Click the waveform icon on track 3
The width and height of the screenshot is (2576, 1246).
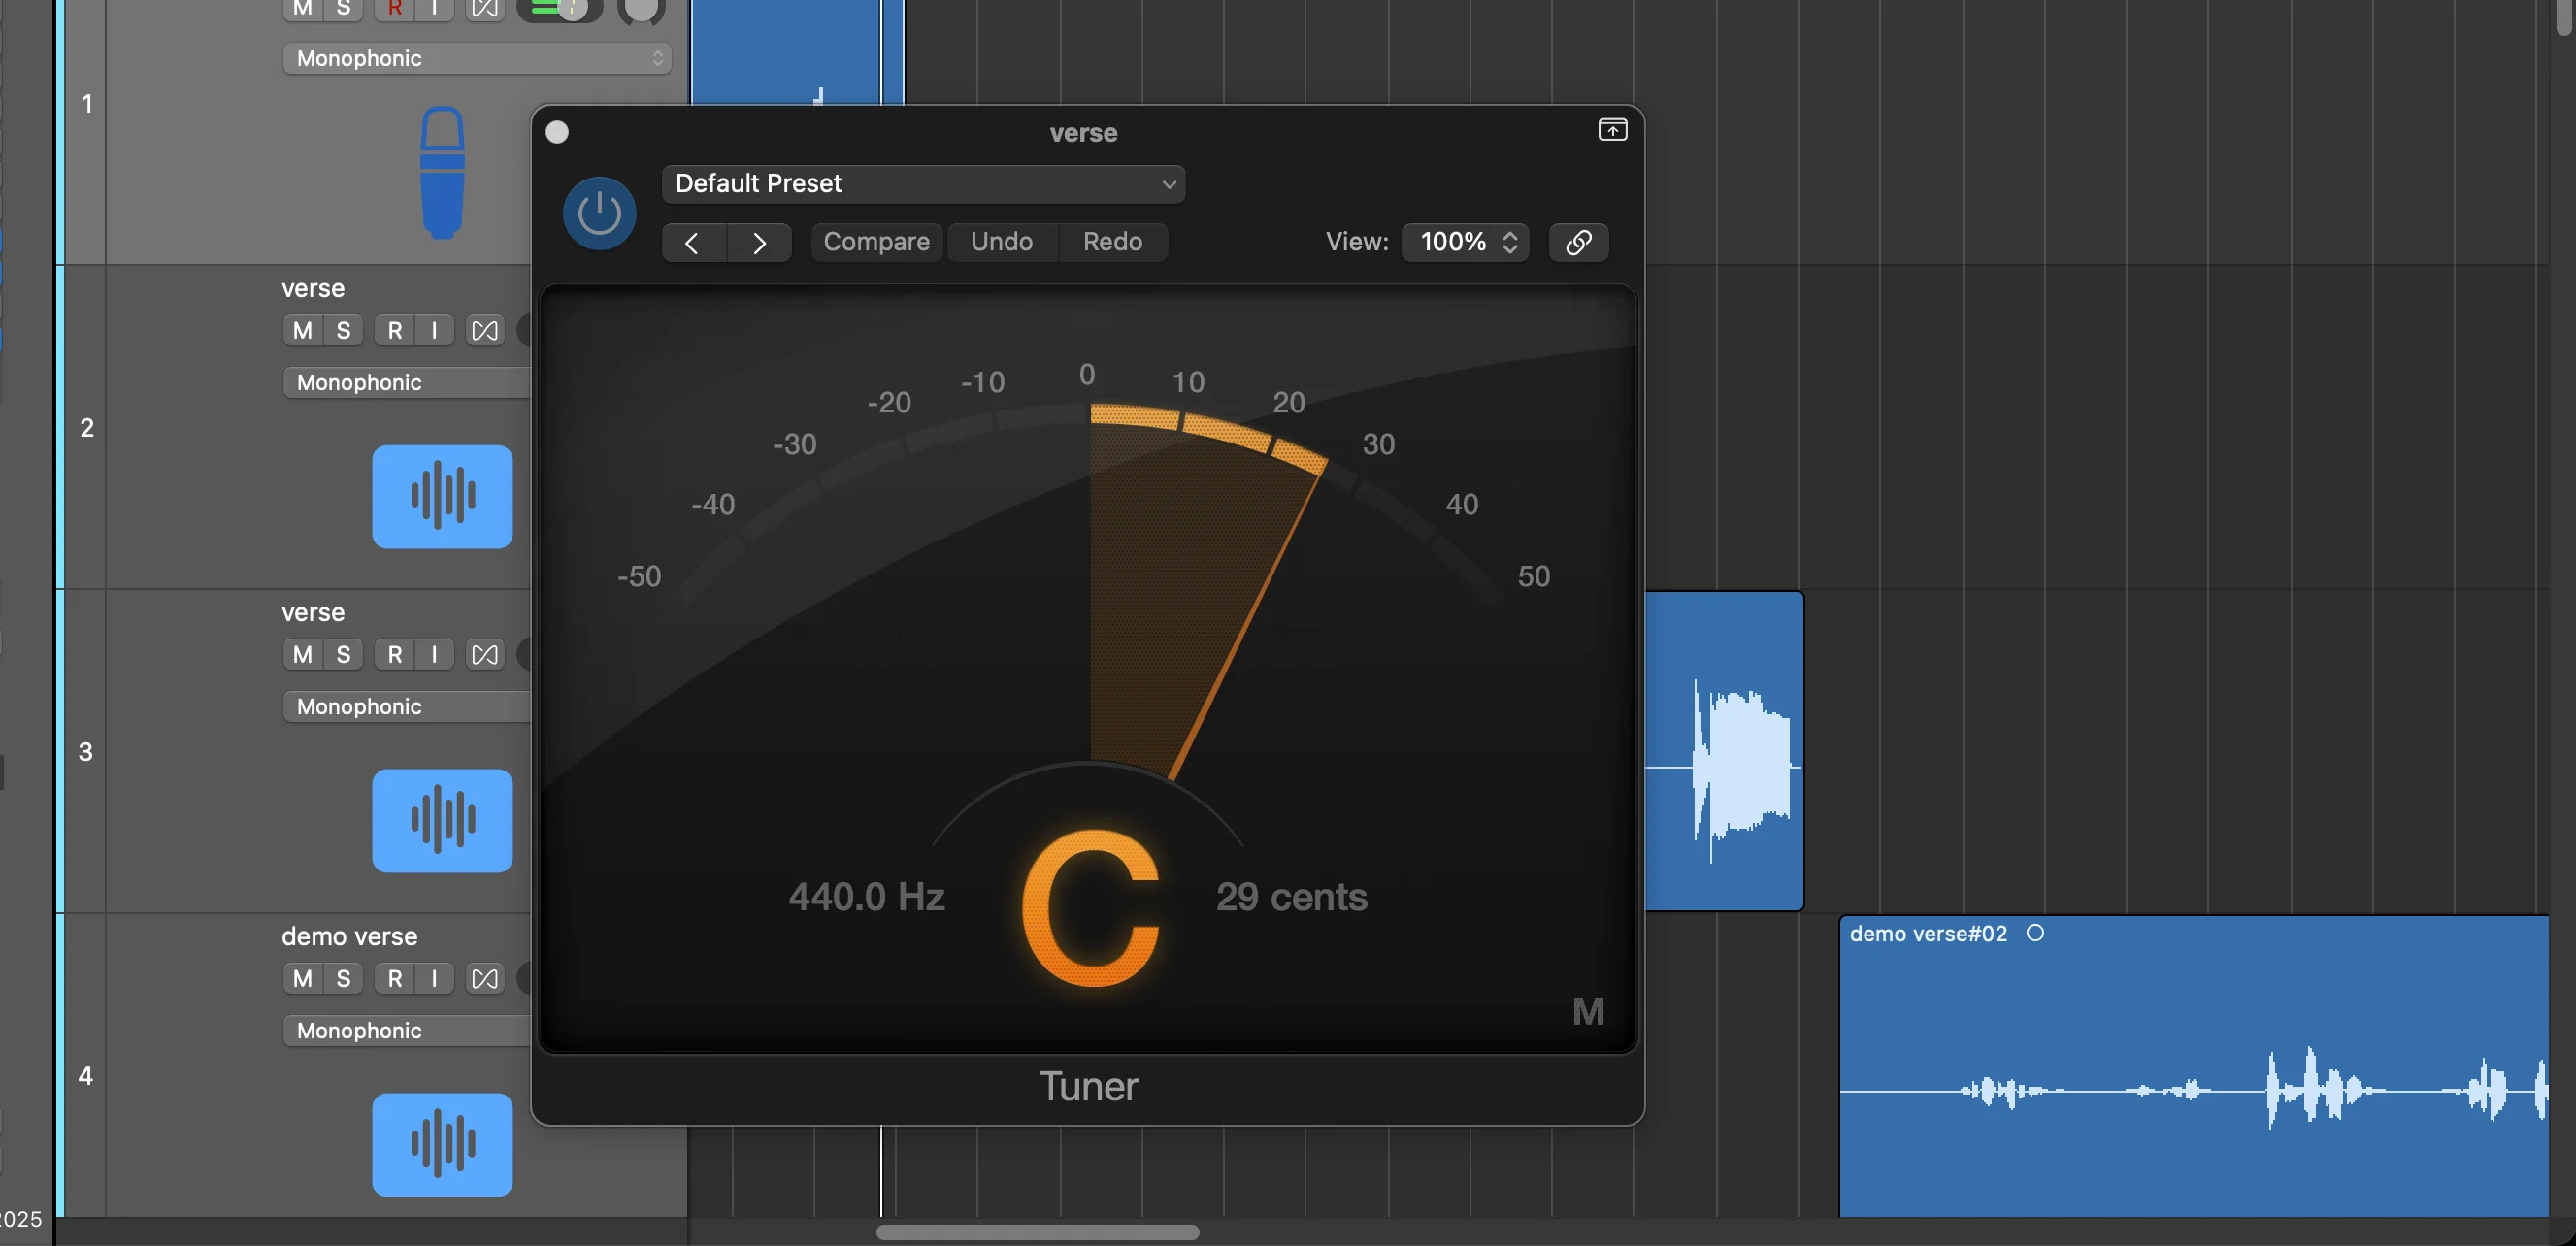click(442, 820)
